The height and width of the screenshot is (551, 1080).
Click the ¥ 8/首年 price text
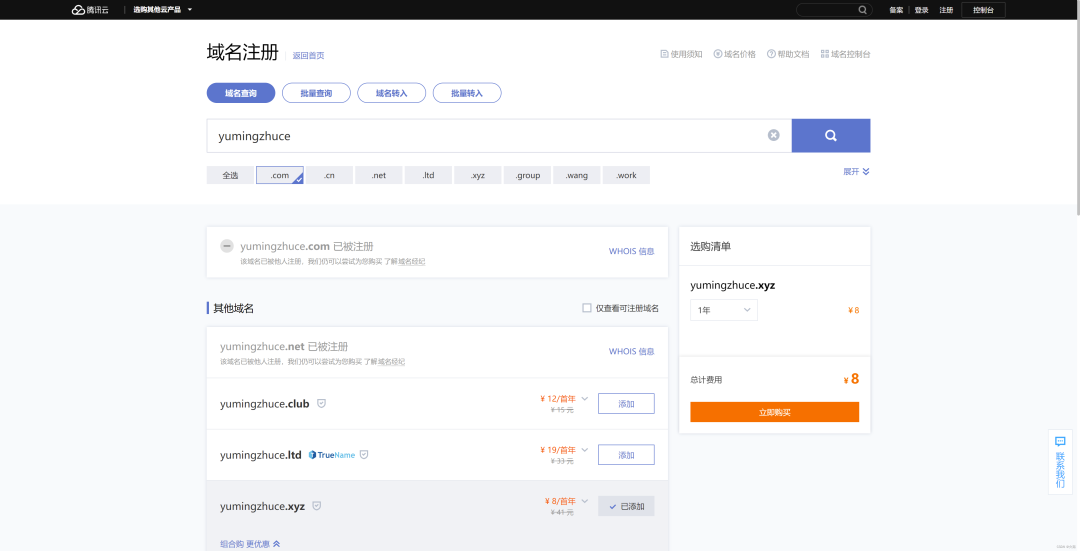click(560, 501)
